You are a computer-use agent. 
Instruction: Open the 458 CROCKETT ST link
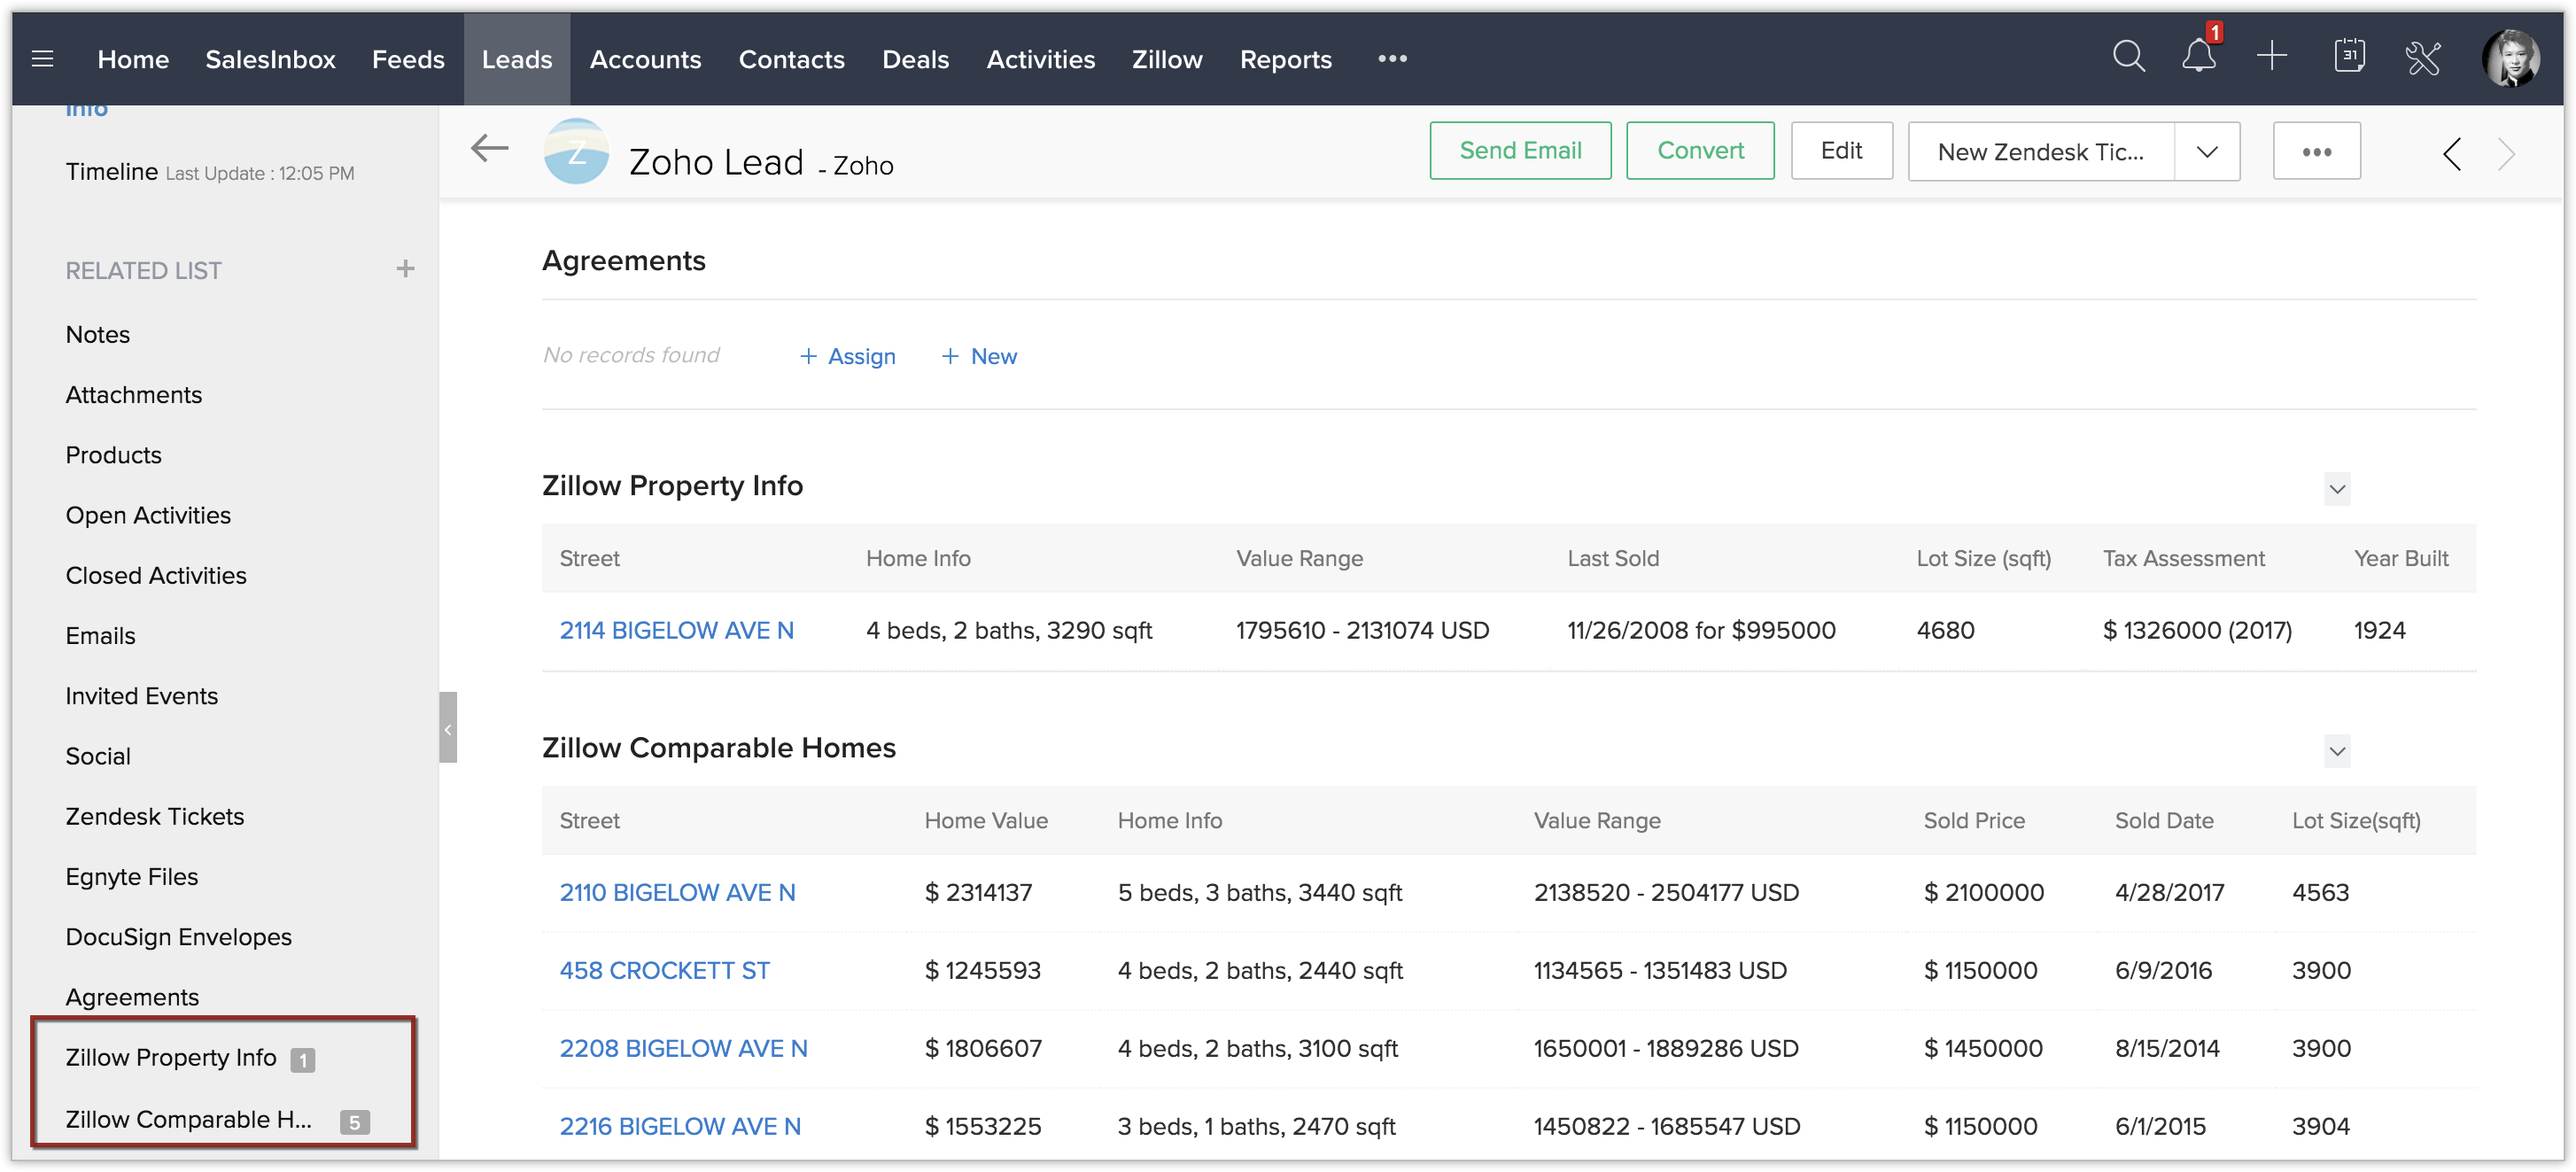click(x=664, y=970)
